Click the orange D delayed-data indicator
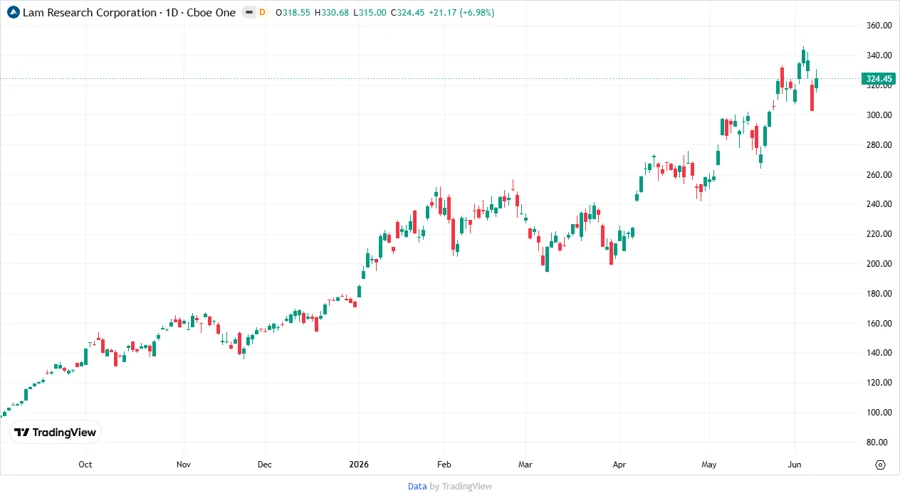The image size is (900, 498). [x=262, y=12]
